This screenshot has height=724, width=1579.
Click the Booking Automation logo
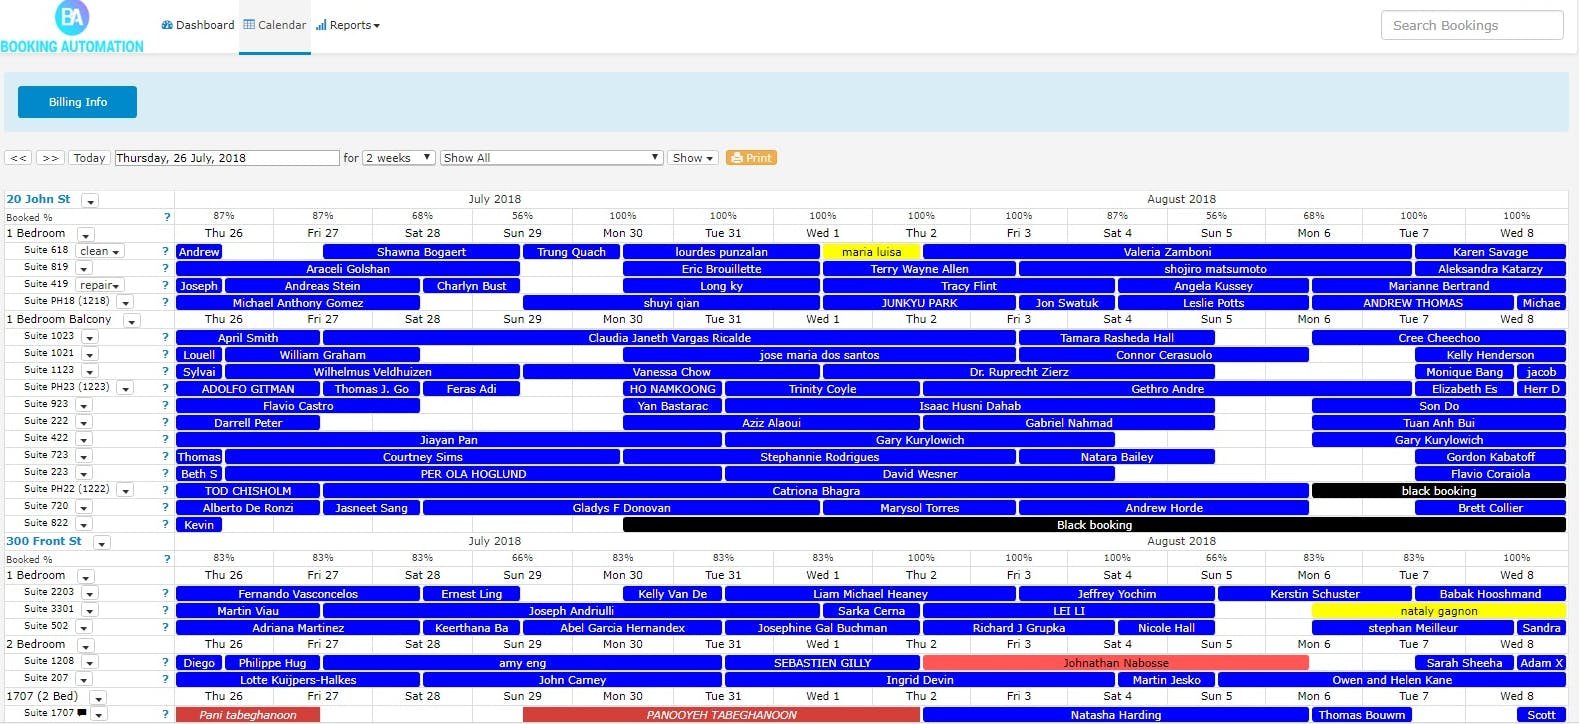click(x=72, y=27)
